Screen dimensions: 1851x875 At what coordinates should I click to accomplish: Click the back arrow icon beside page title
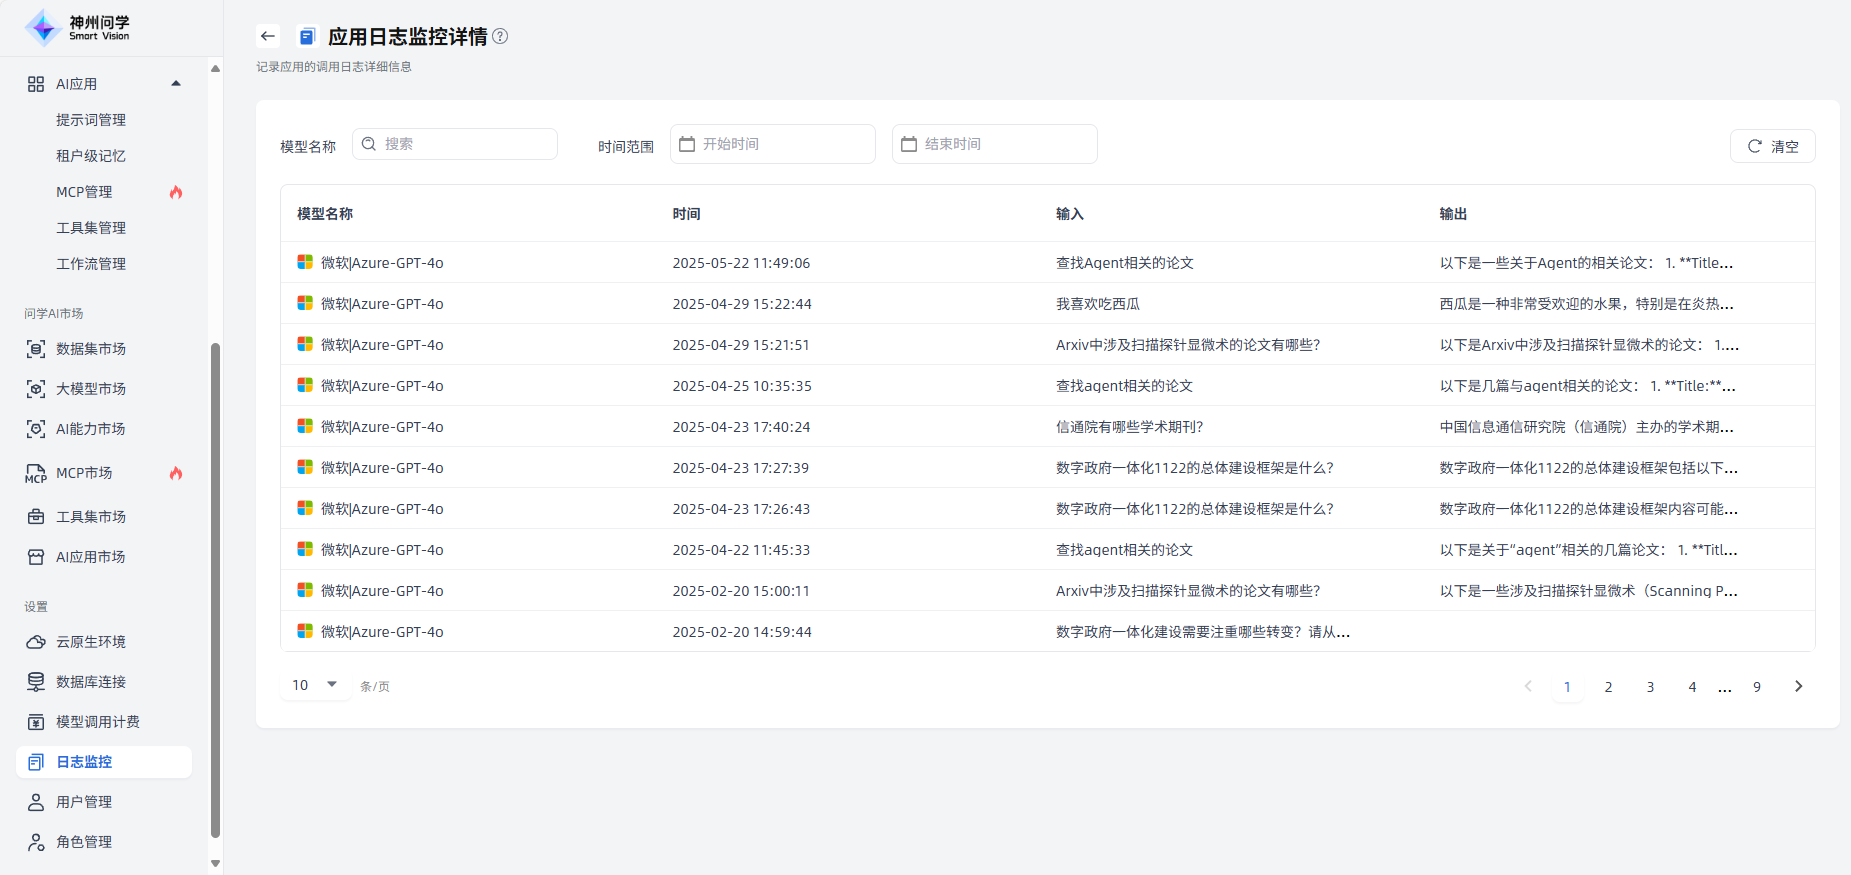[x=267, y=37]
